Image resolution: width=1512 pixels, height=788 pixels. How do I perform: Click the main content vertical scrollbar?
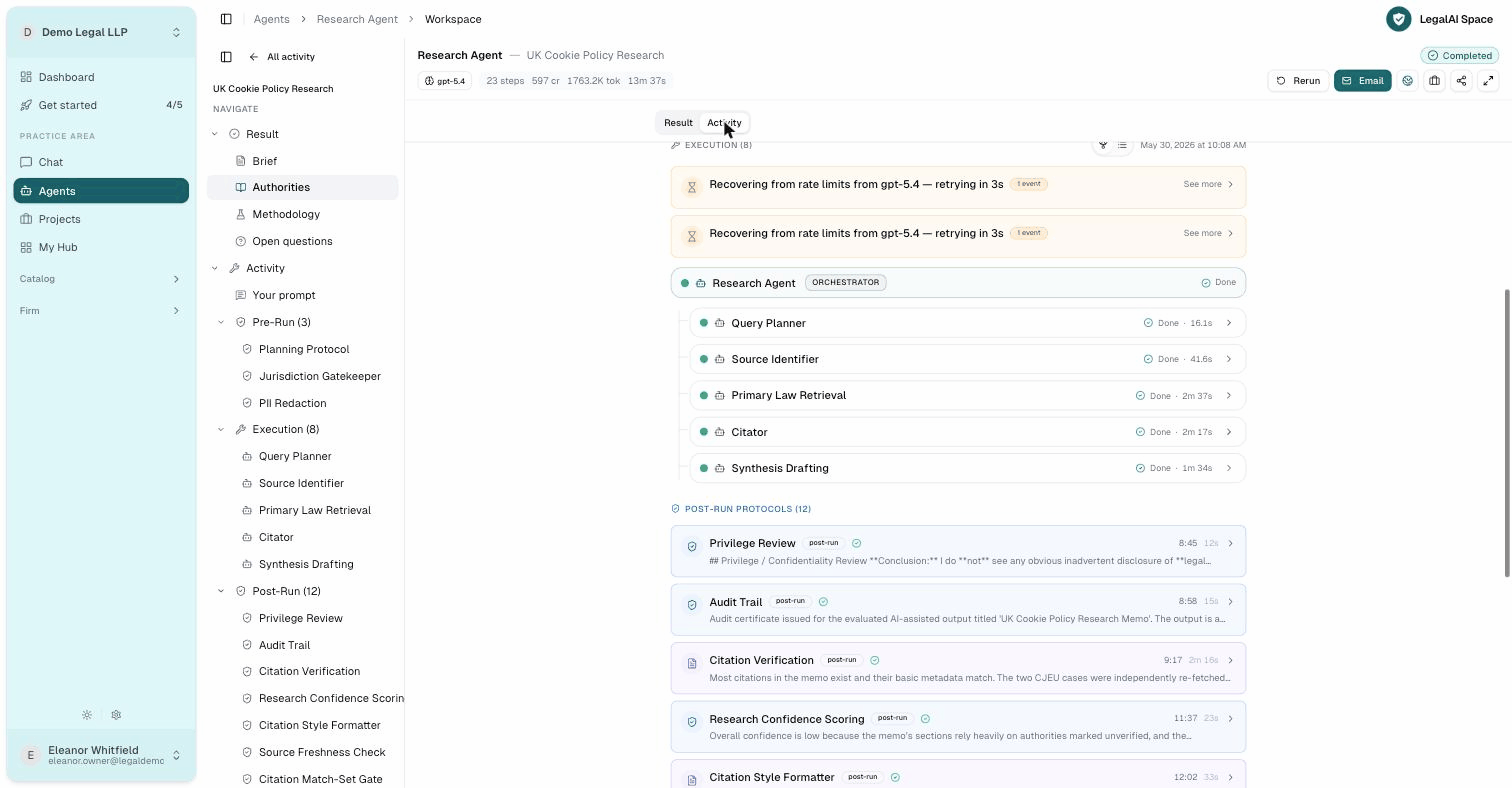[x=1507, y=433]
